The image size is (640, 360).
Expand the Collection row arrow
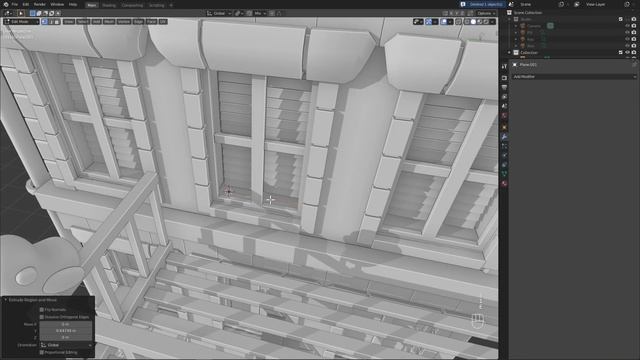coord(509,53)
